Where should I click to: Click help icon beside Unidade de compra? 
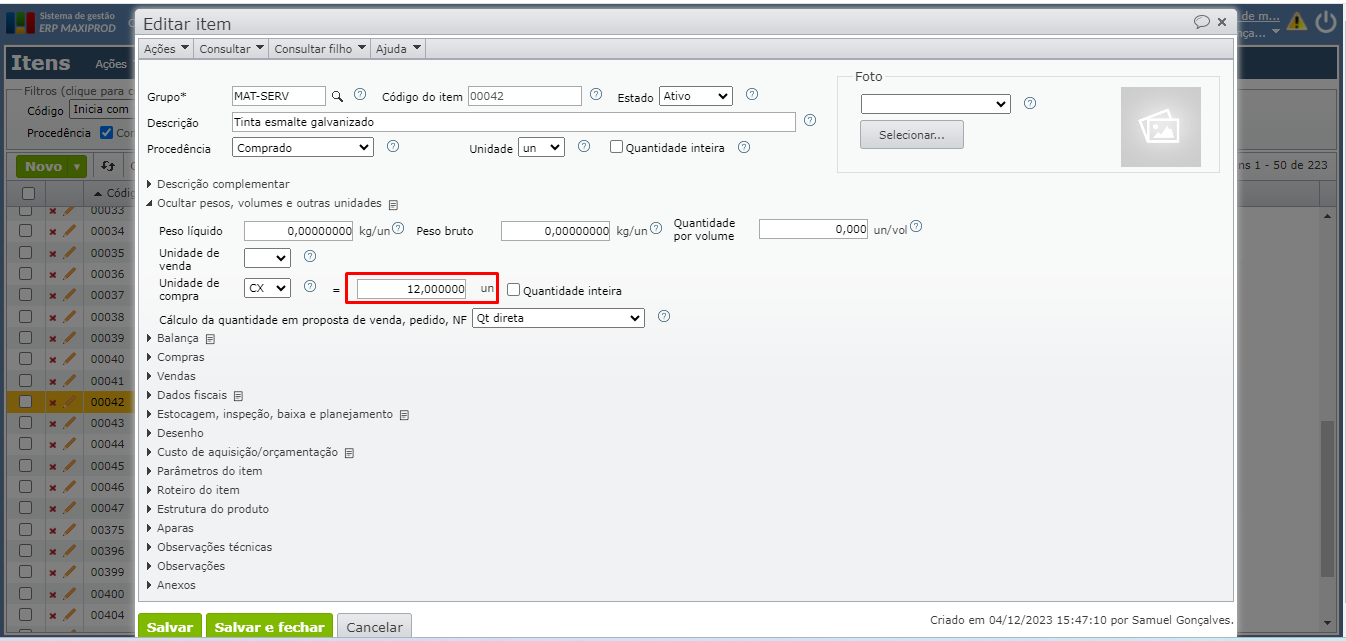[310, 287]
